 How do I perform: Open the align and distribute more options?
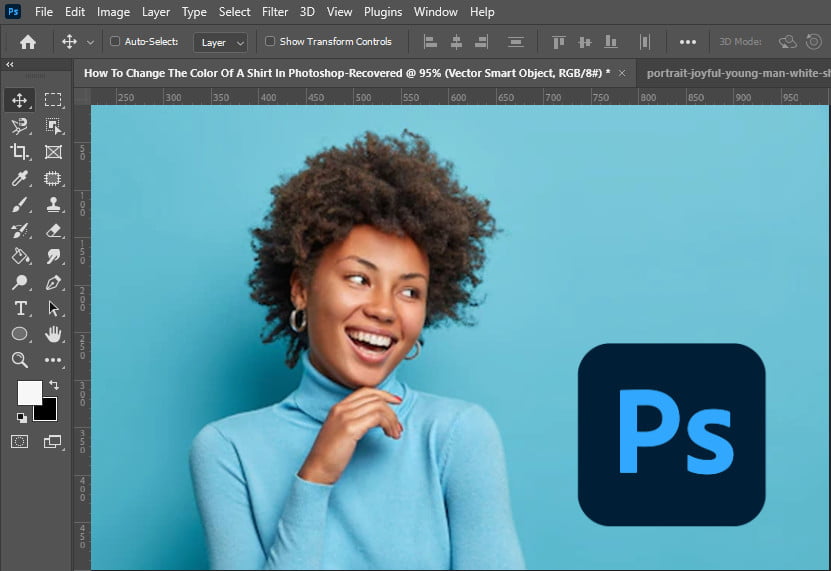click(x=687, y=42)
